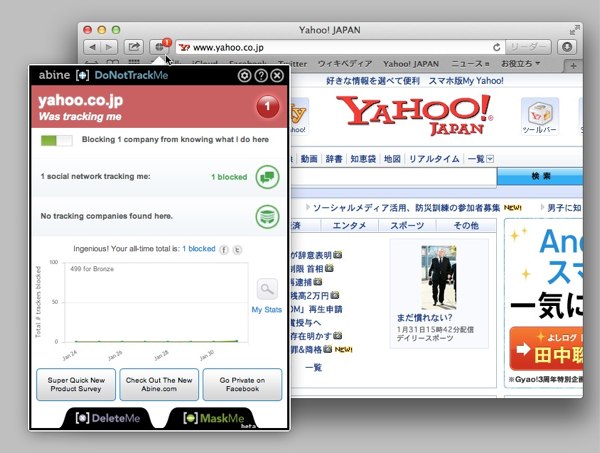Switch to スポーツ news tab

407,225
